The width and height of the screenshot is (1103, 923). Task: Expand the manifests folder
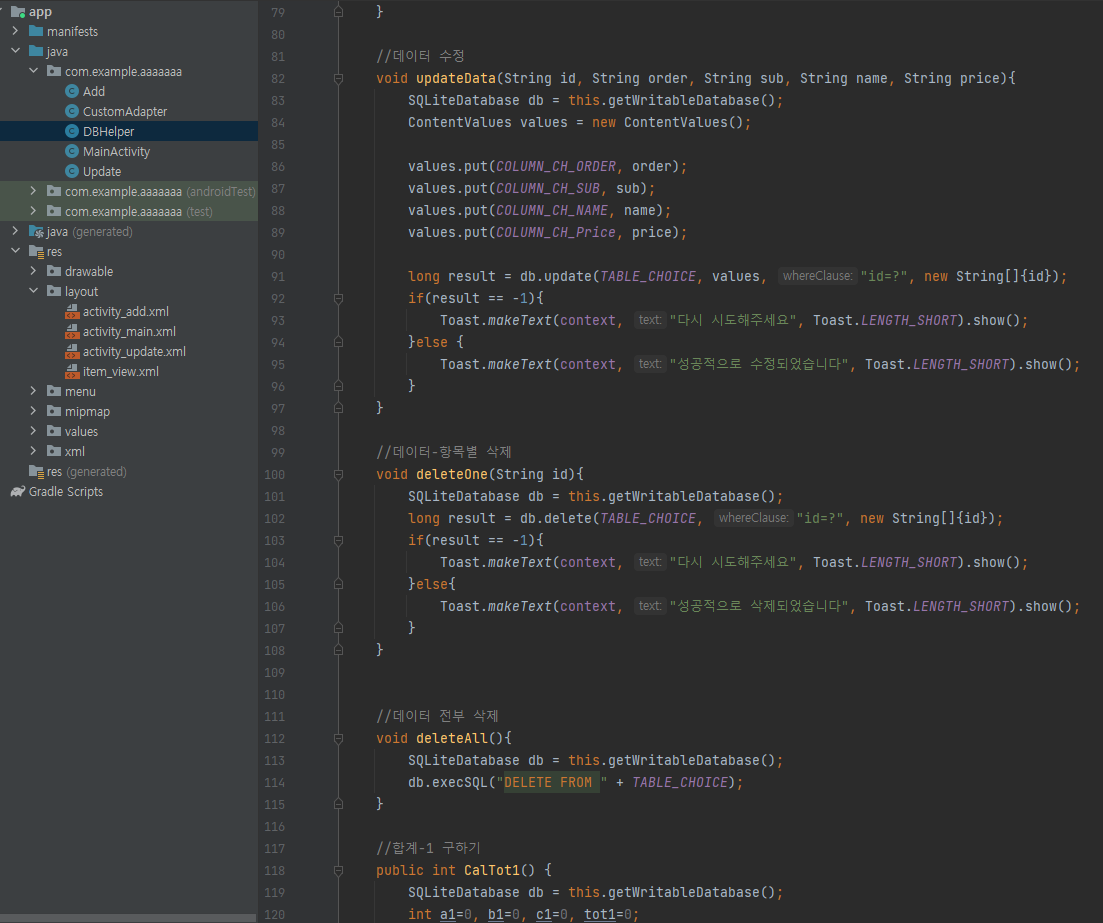pyautogui.click(x=15, y=31)
